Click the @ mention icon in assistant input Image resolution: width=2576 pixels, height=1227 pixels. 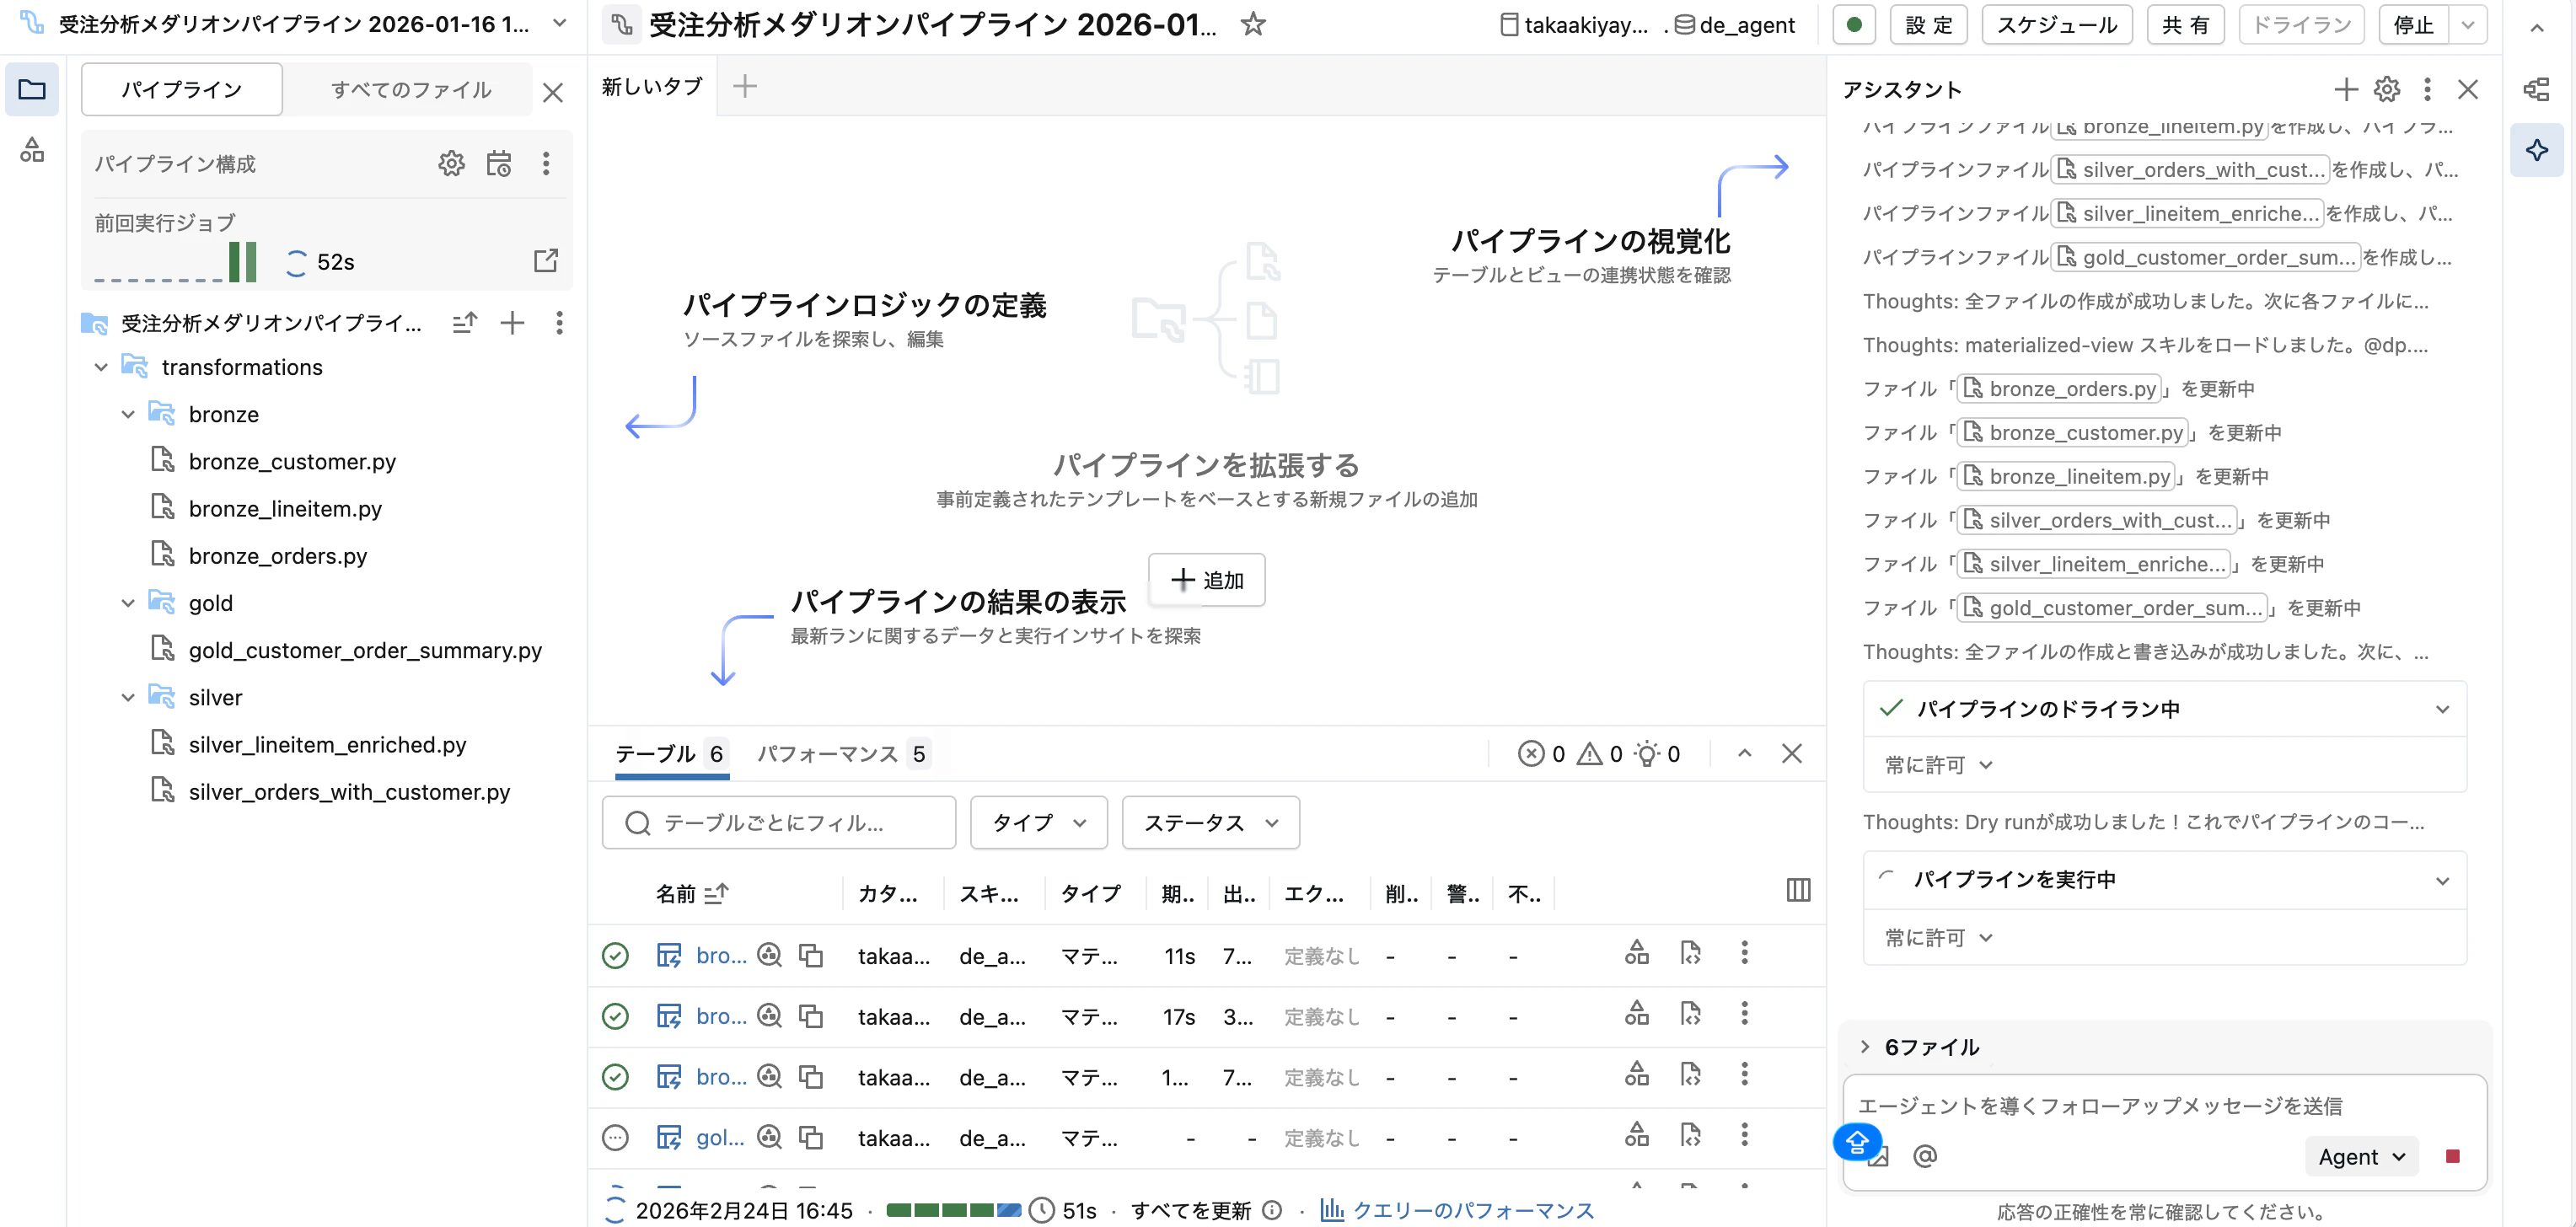[1925, 1155]
